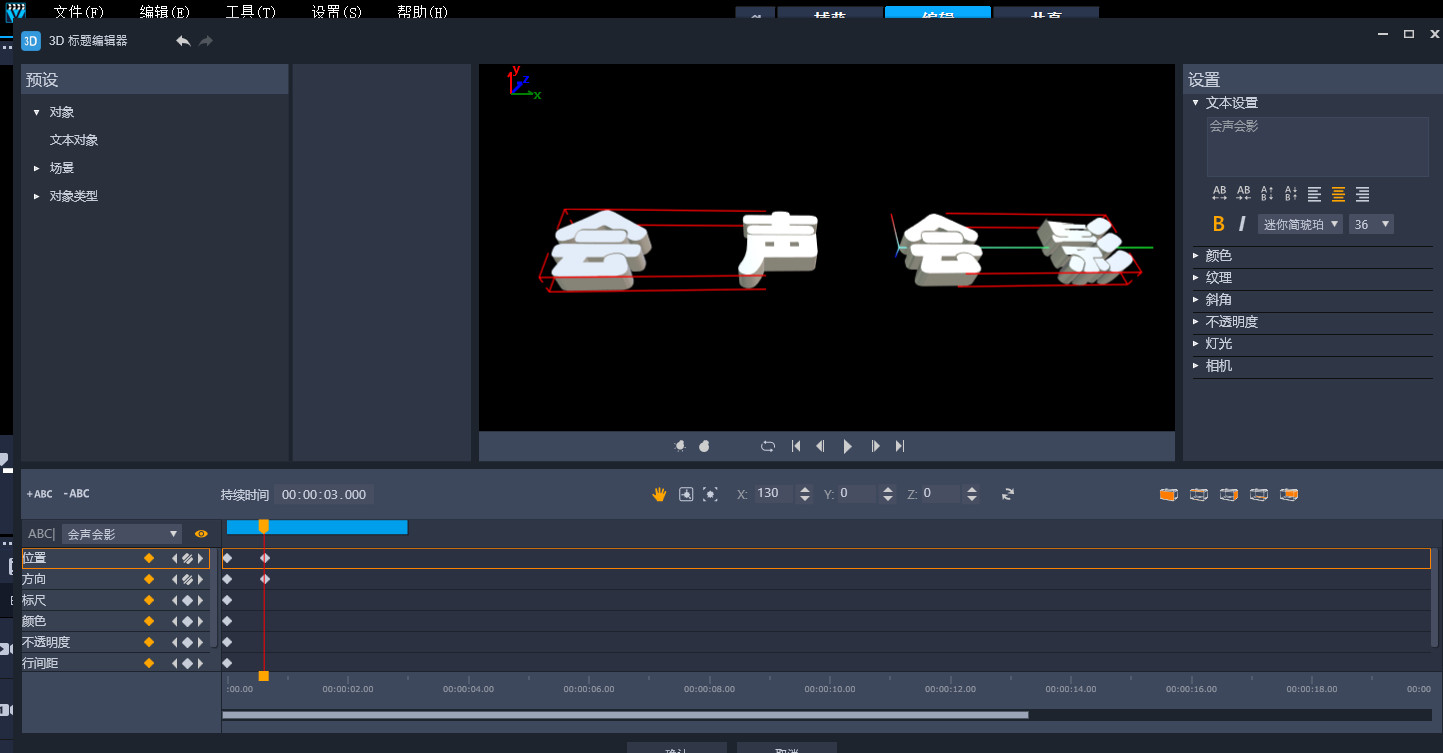Click the fifth cube view icon
This screenshot has width=1443, height=753.
(x=1289, y=494)
